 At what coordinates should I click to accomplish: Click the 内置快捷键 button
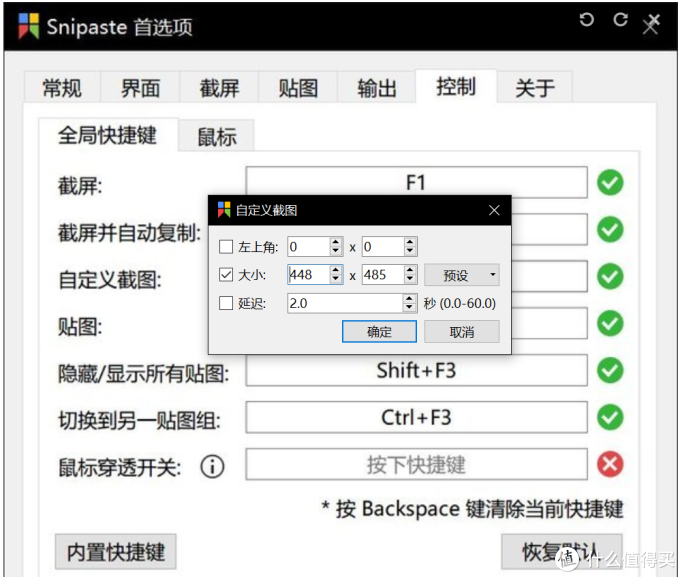tap(116, 552)
